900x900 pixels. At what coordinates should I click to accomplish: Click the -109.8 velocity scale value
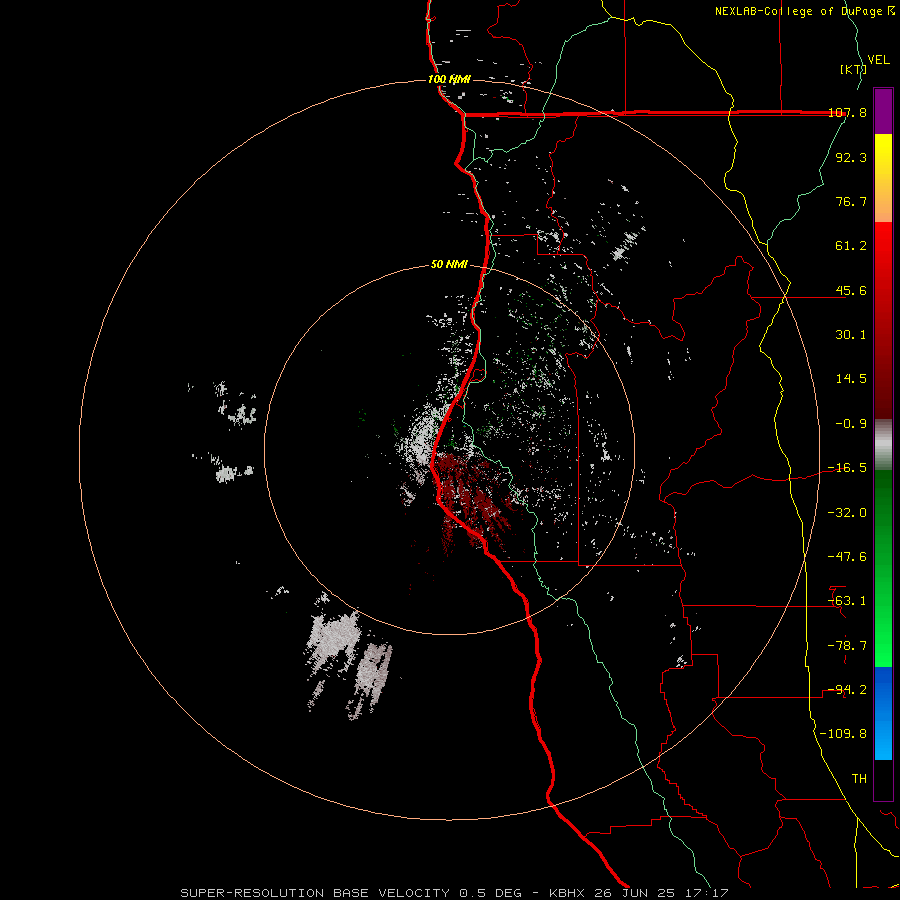coord(843,734)
